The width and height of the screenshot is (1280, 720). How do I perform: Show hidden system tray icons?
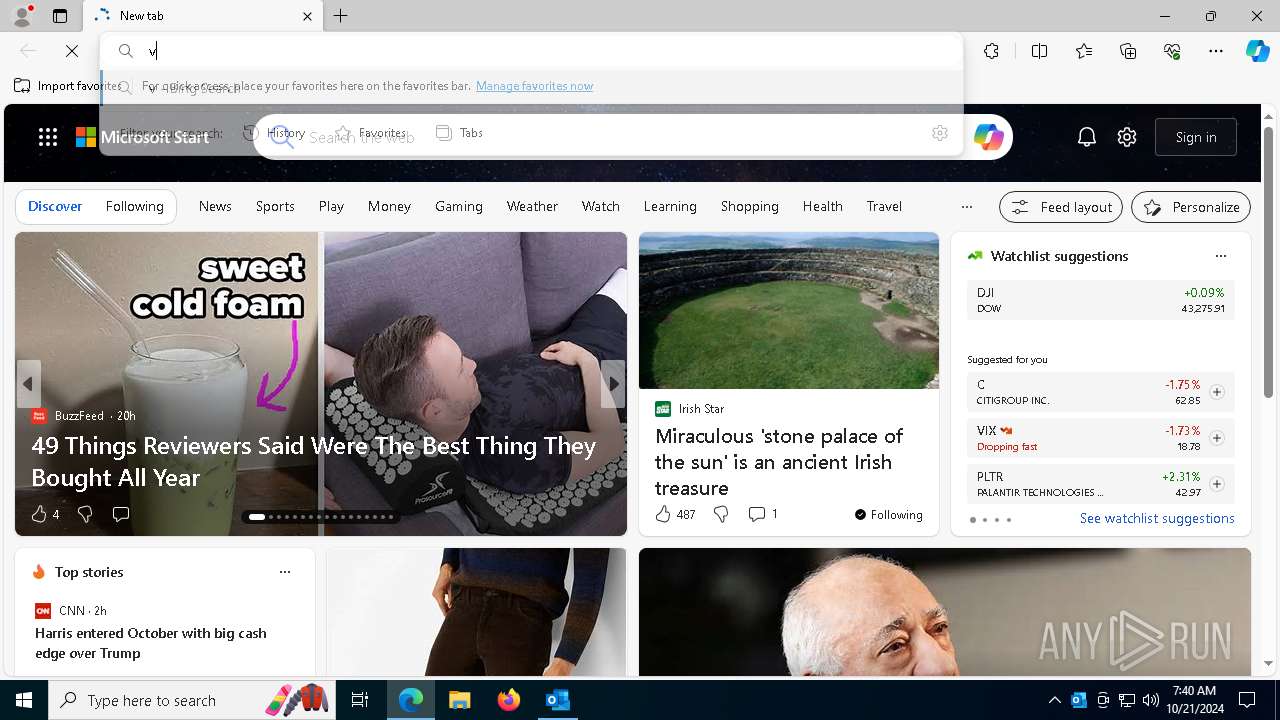[x=1054, y=700]
